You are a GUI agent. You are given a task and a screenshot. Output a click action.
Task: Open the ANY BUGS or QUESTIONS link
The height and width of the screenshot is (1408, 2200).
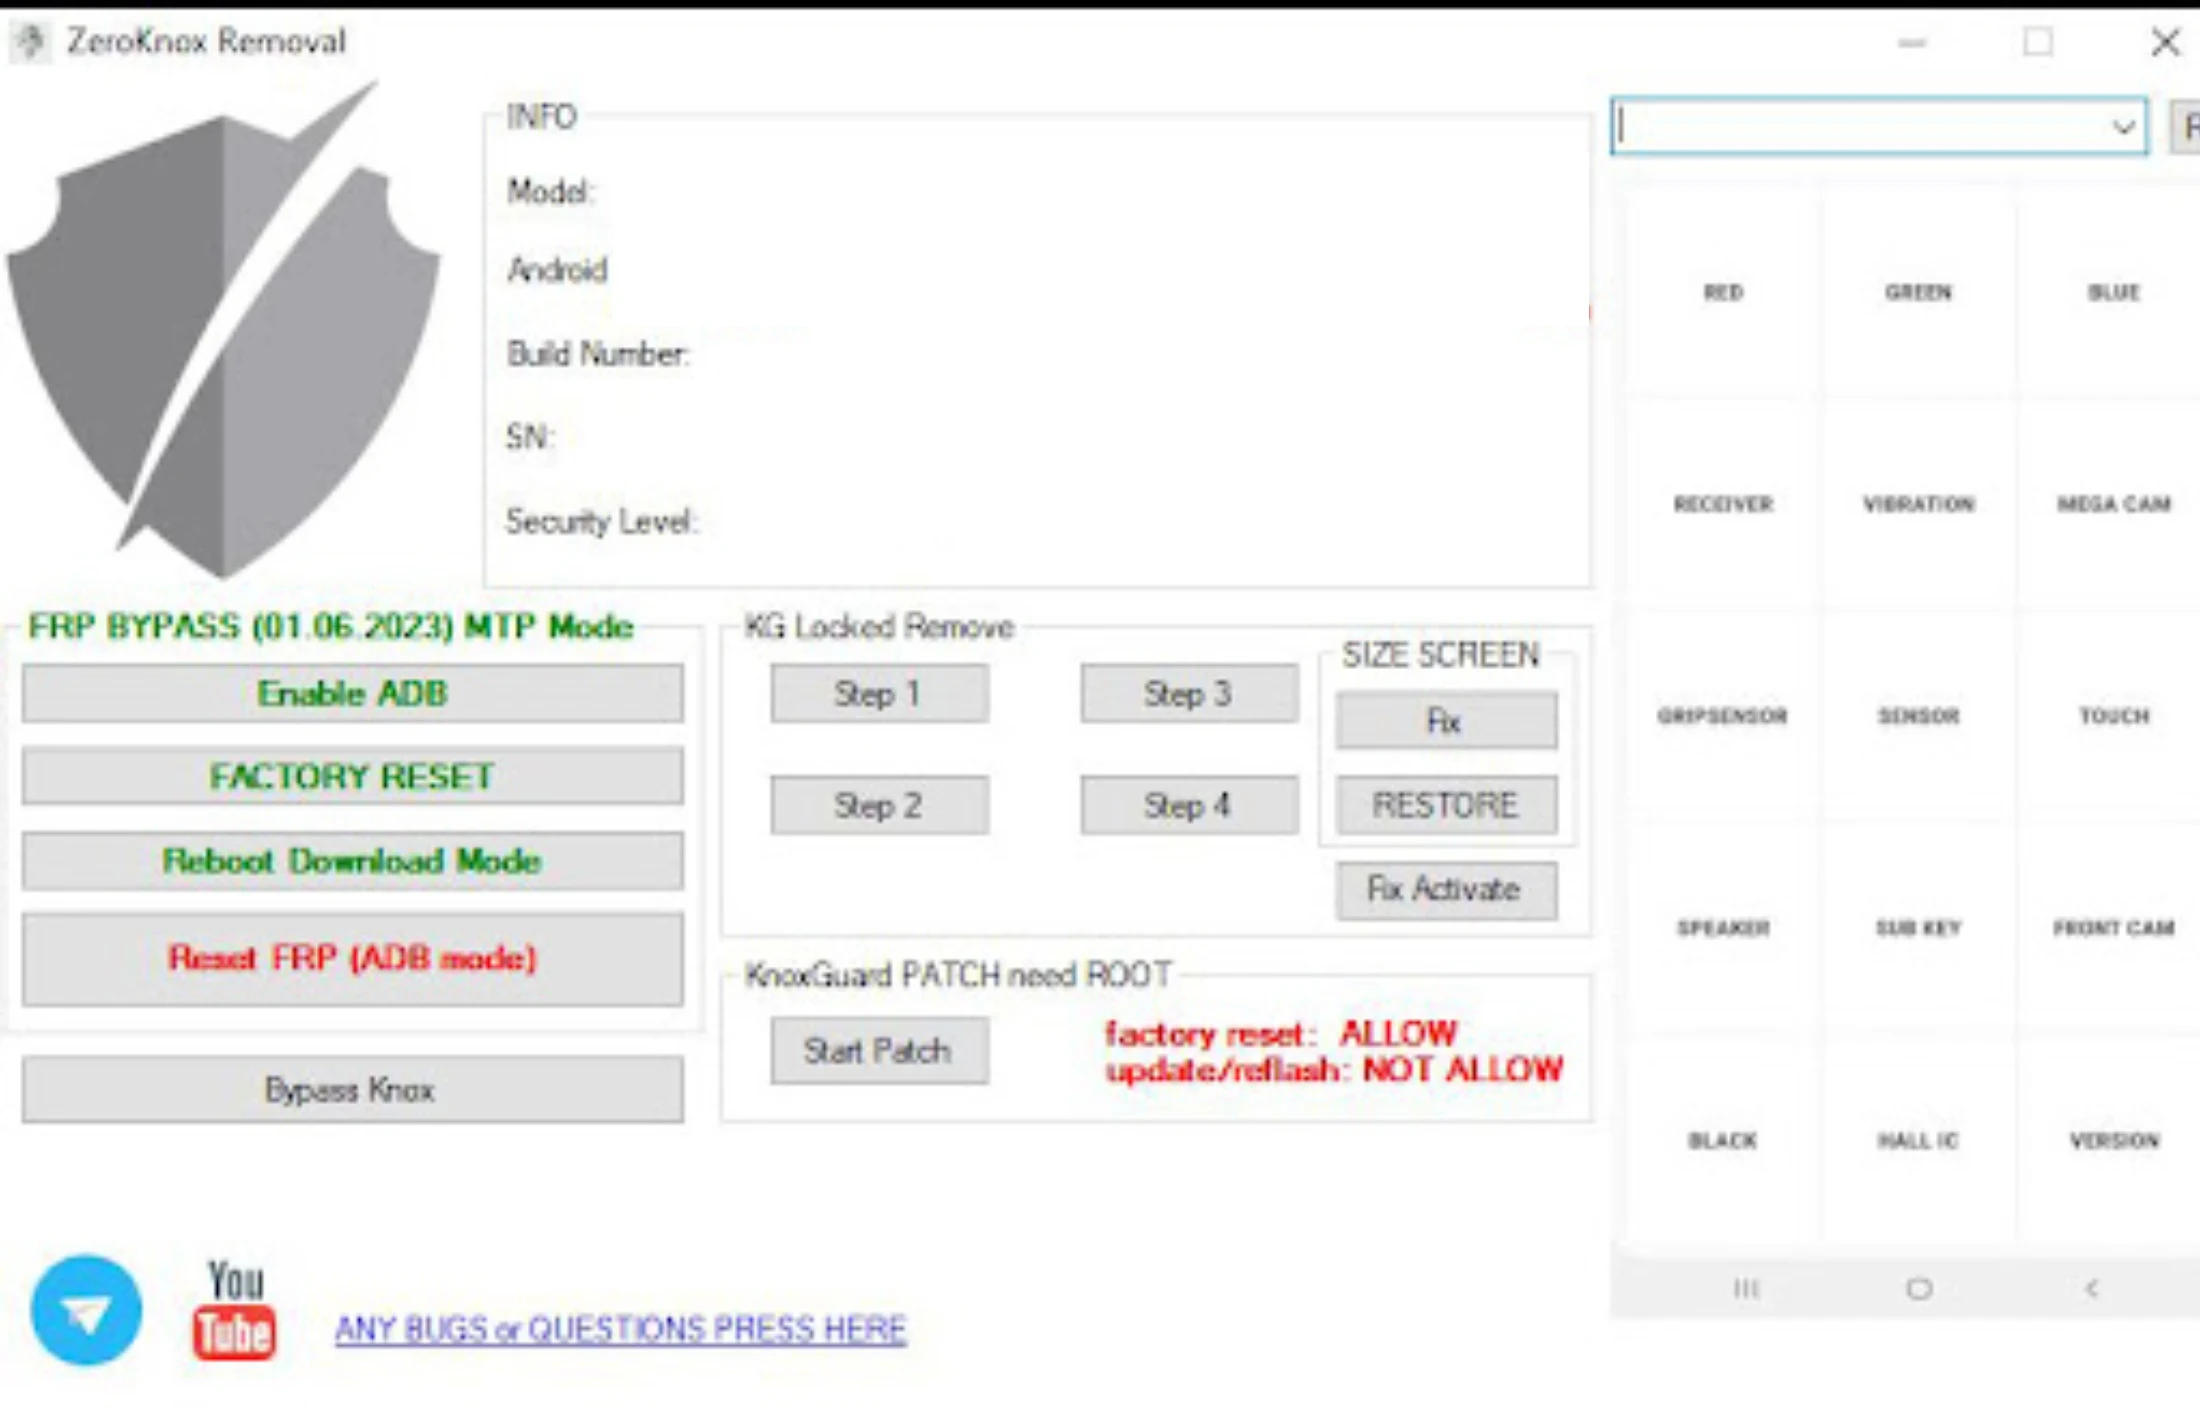(x=620, y=1328)
